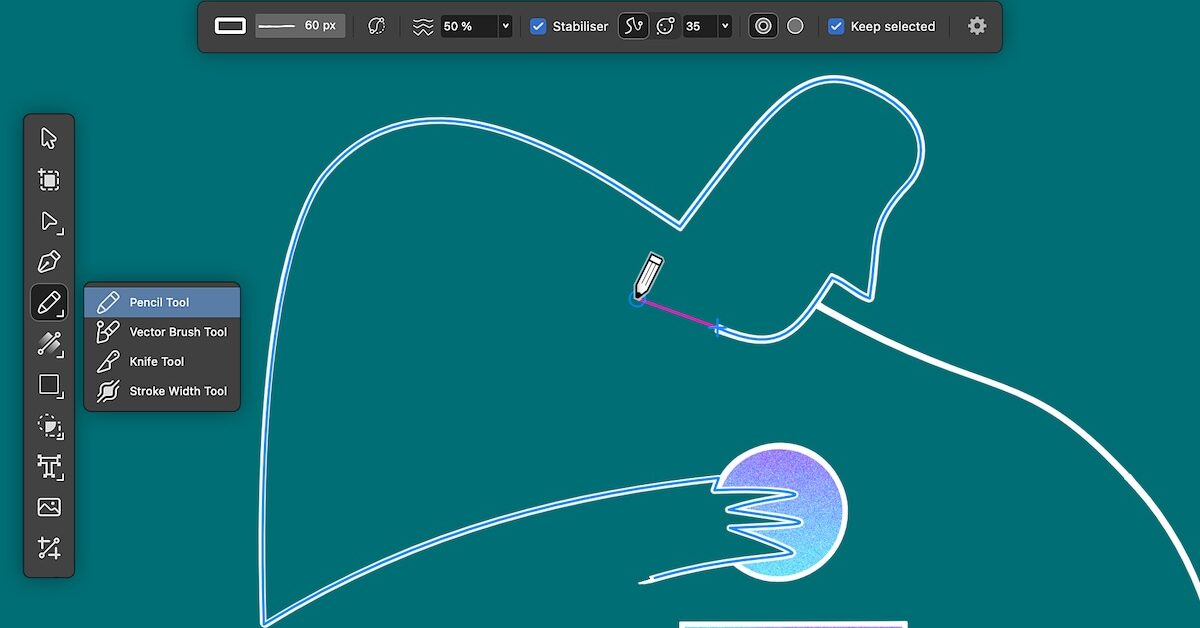Disable the Stabiliser checkbox
The height and width of the screenshot is (628, 1200).
pyautogui.click(x=538, y=26)
